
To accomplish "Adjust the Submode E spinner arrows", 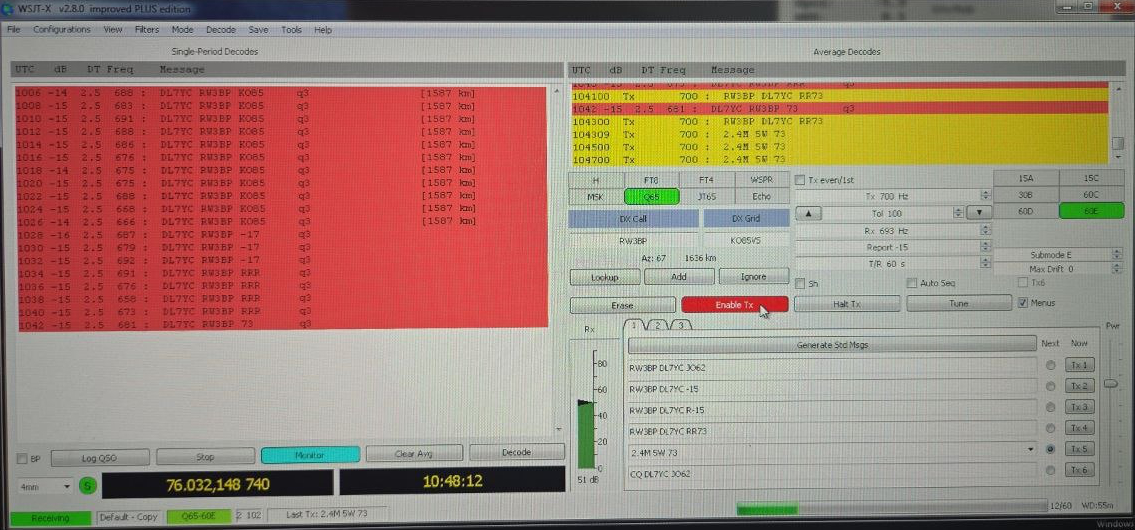I will pos(1117,255).
